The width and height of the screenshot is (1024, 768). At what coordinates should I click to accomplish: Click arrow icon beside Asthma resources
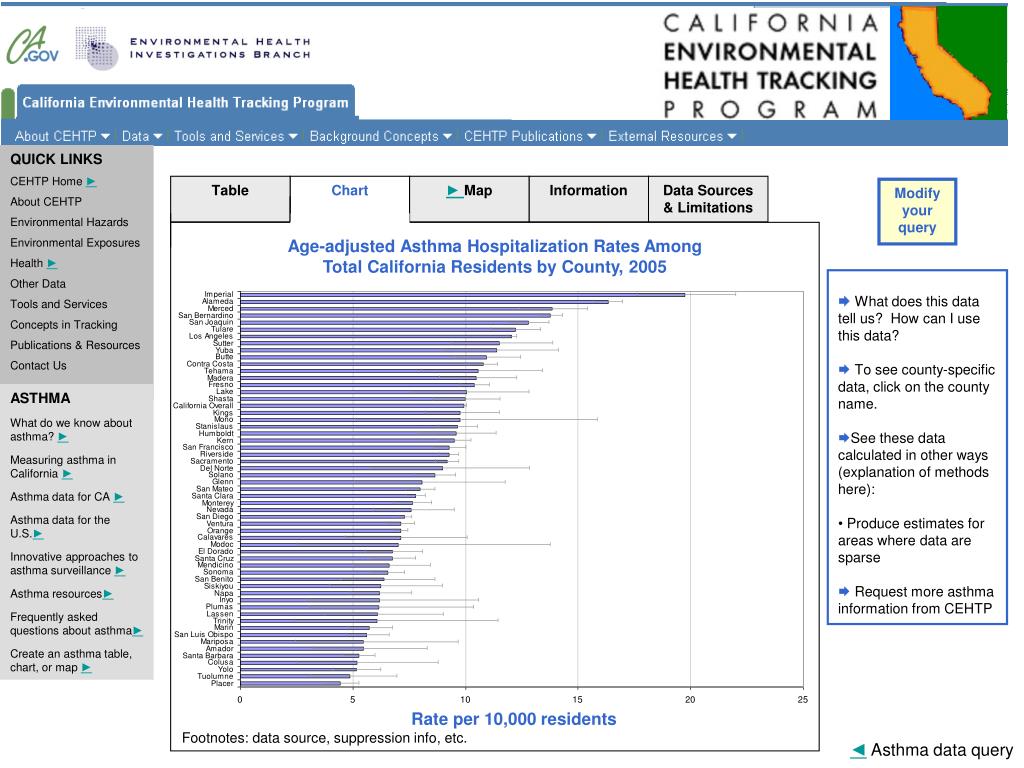click(108, 595)
